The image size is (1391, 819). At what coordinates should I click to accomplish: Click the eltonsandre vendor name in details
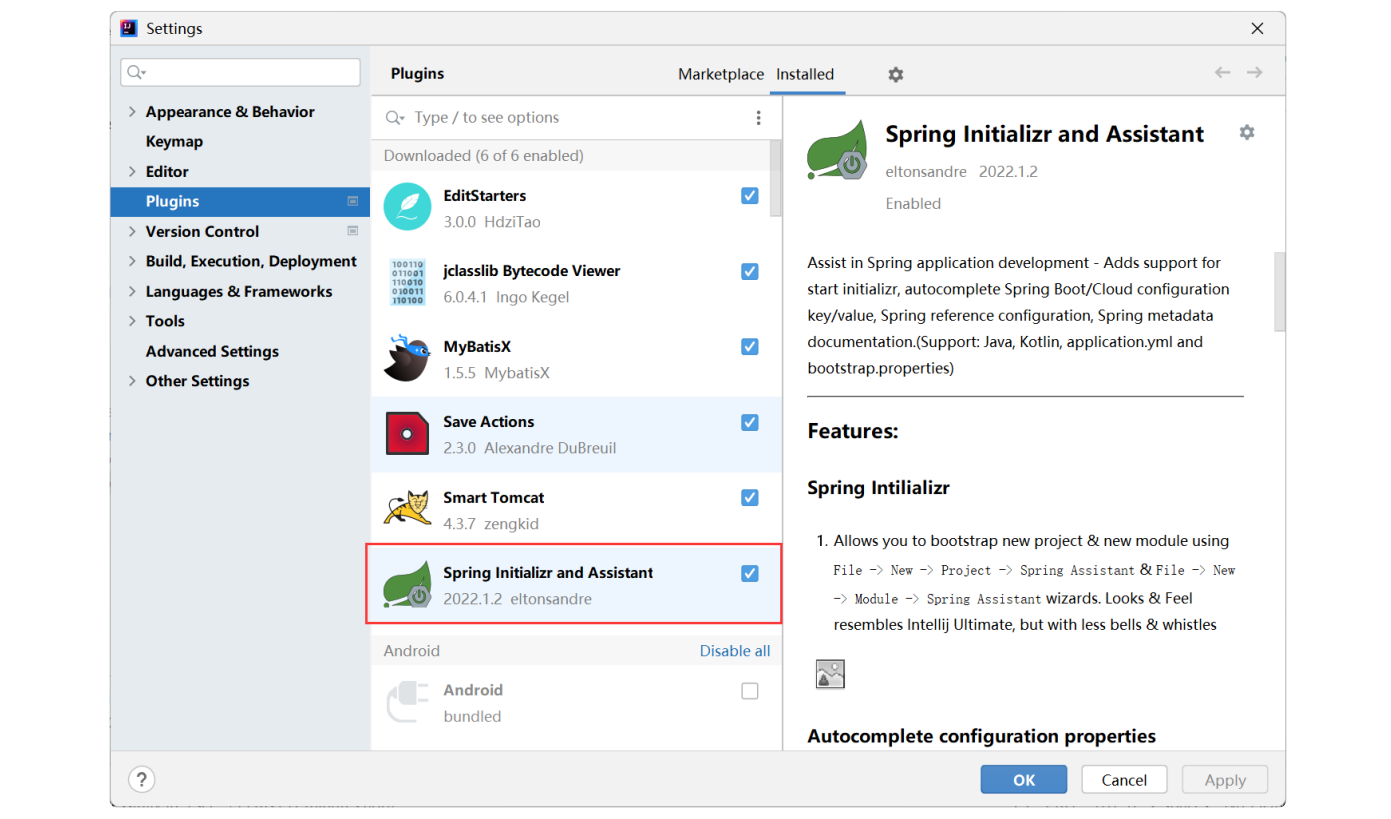(926, 172)
